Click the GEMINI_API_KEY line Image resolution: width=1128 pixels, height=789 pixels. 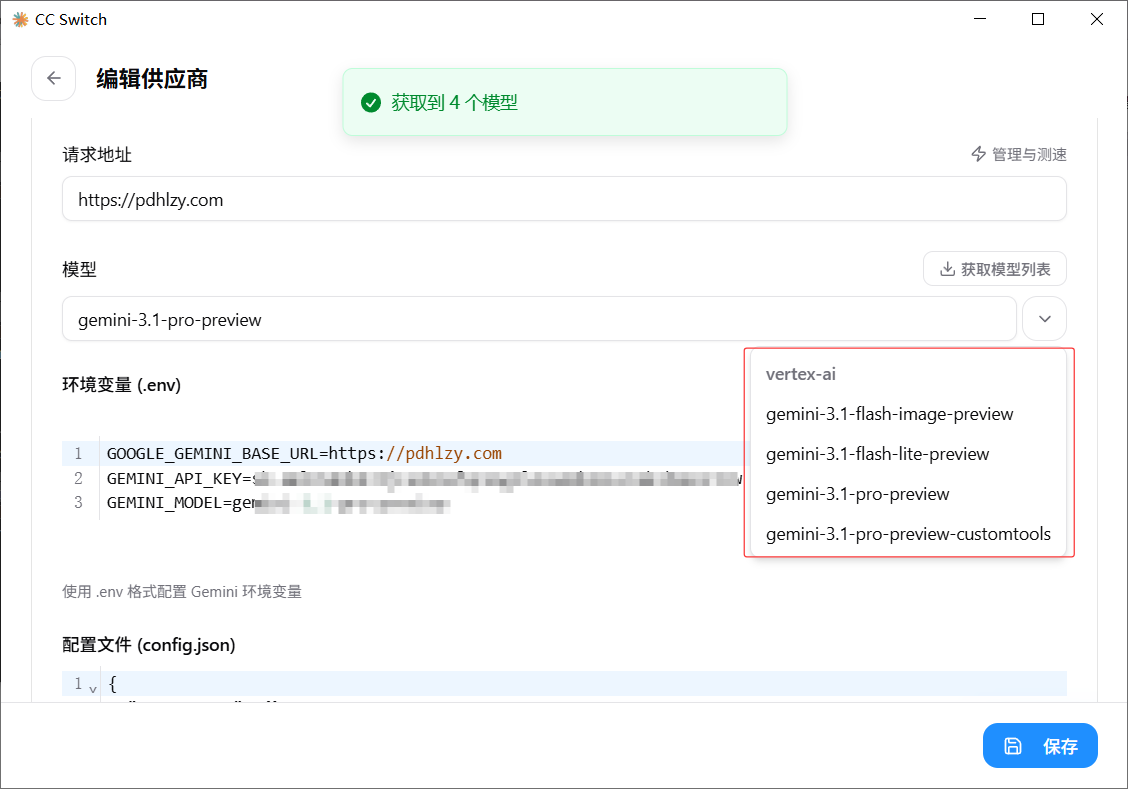(424, 478)
